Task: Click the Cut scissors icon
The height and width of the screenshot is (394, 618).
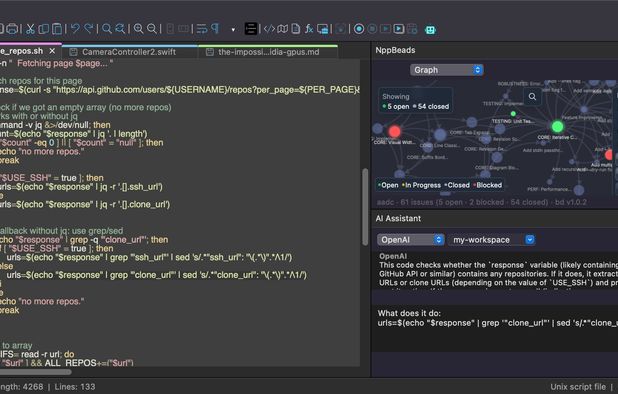Action: pyautogui.click(x=30, y=29)
